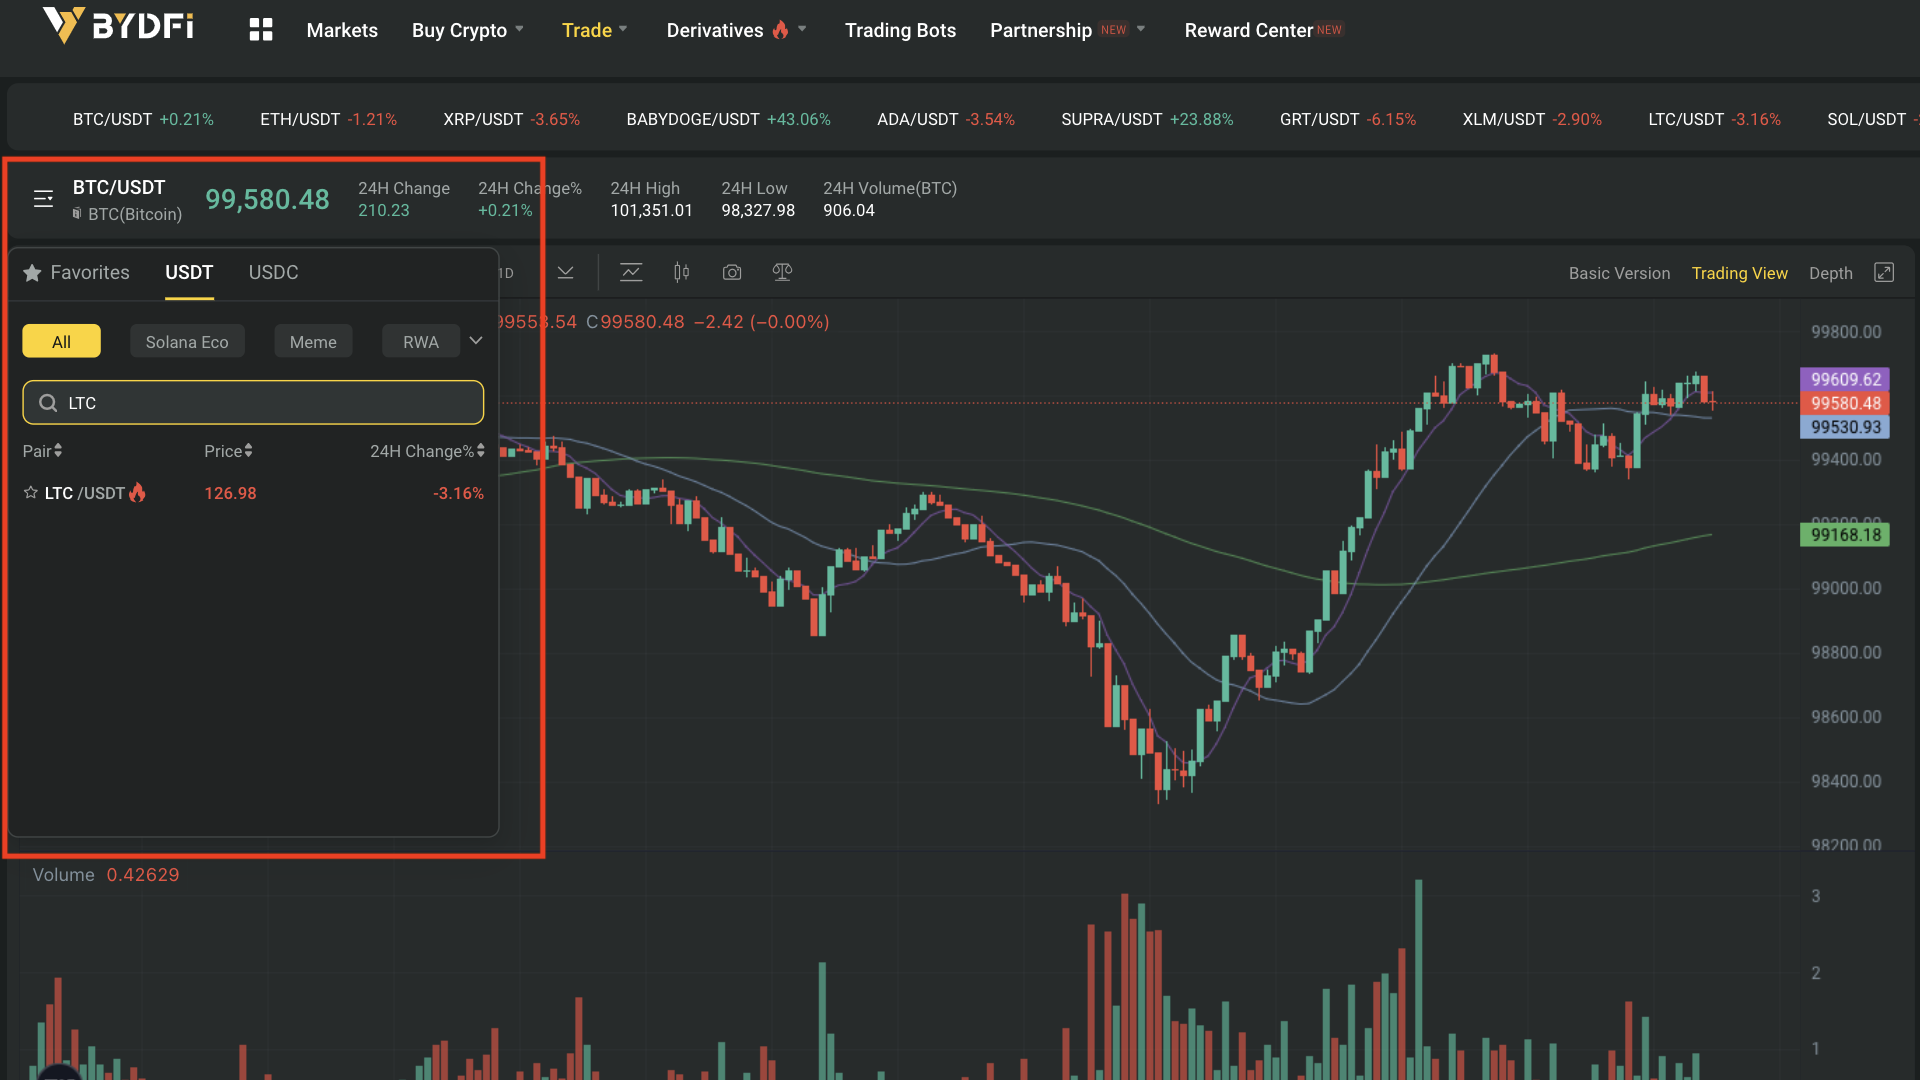Switch to the USDC tab

[x=273, y=272]
